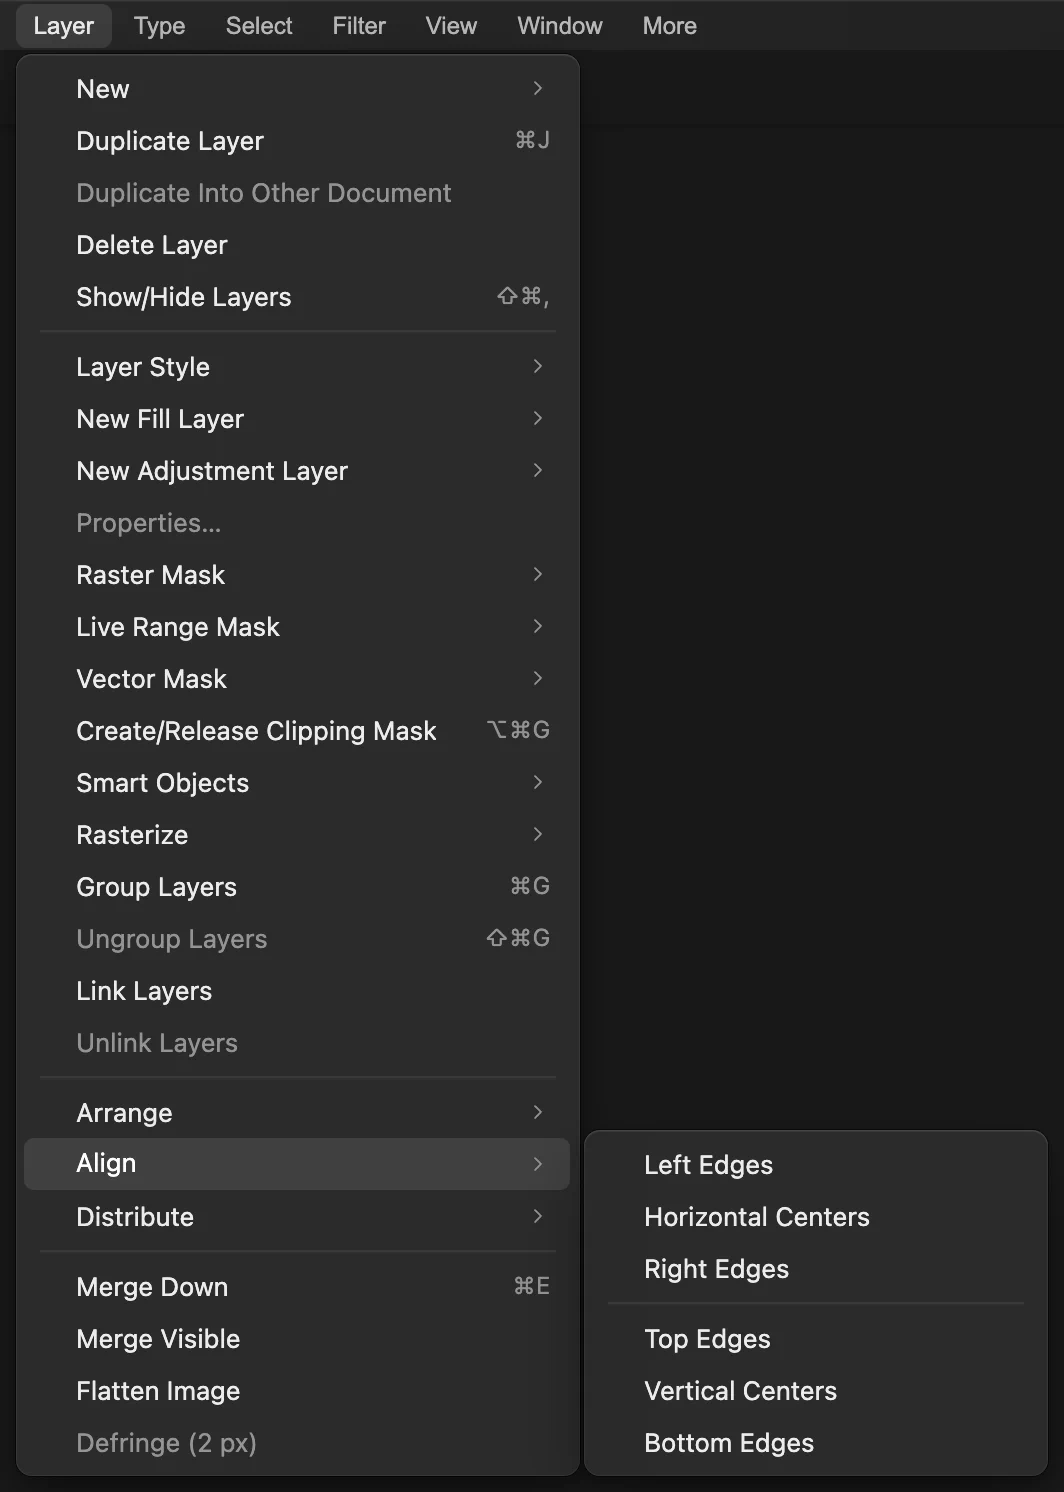Choose Duplicate Layer
Screen dimensions: 1064x1492
click(x=297, y=141)
